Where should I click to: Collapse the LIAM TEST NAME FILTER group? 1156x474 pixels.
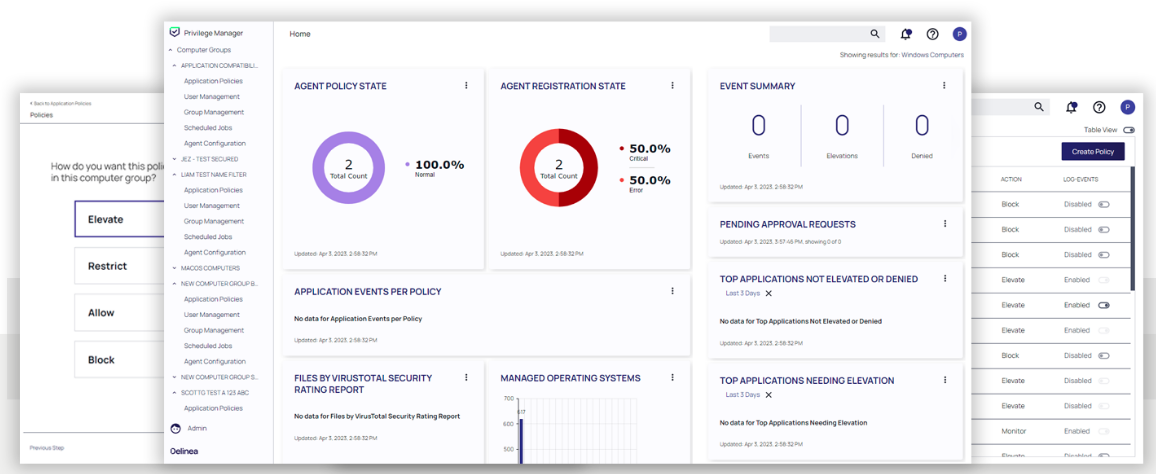175,175
